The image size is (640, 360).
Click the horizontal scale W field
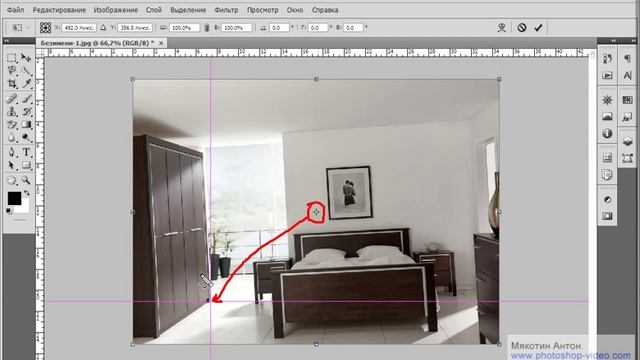coord(184,28)
